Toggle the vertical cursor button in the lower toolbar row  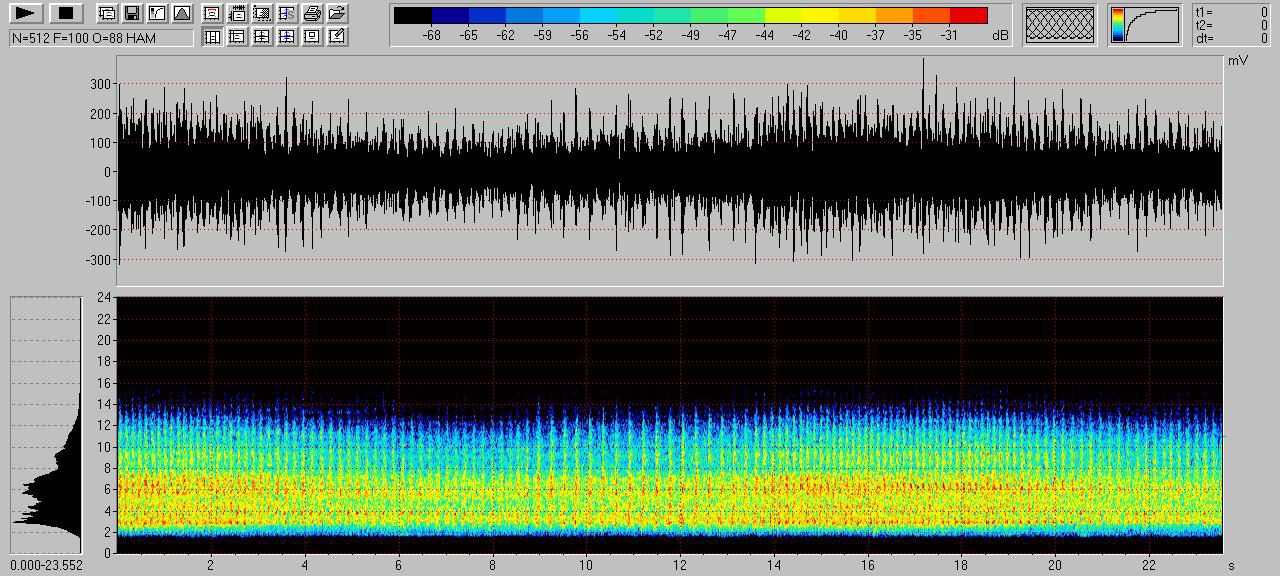[x=212, y=37]
